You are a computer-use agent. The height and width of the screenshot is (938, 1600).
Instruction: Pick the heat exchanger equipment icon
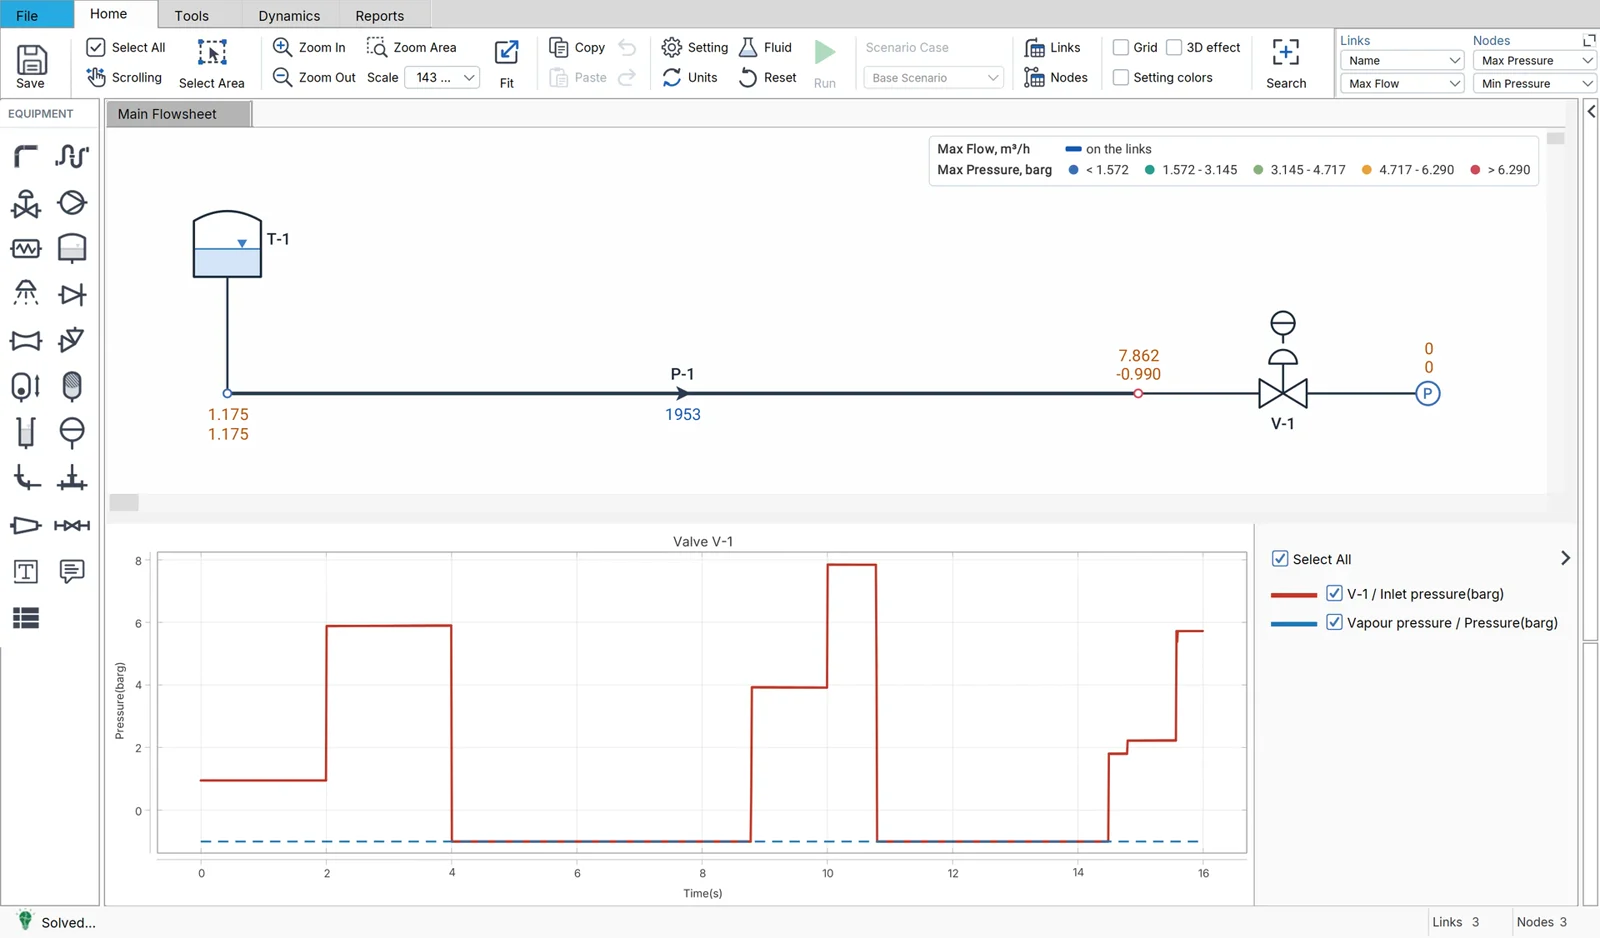26,248
